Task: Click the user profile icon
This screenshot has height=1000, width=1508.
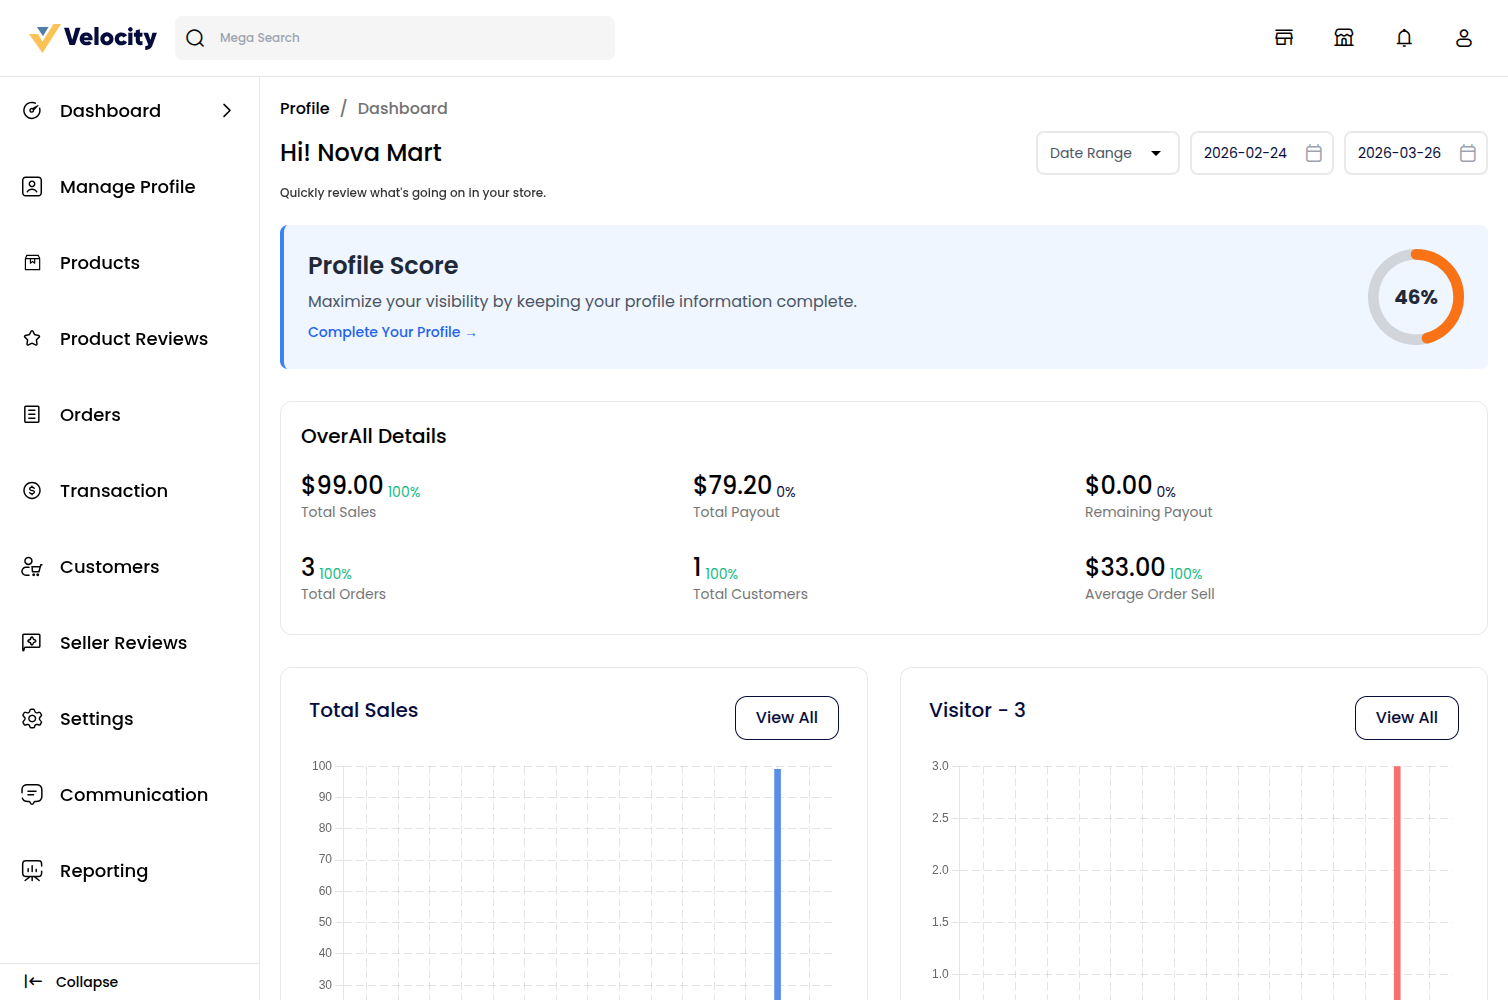Action: coord(1464,37)
